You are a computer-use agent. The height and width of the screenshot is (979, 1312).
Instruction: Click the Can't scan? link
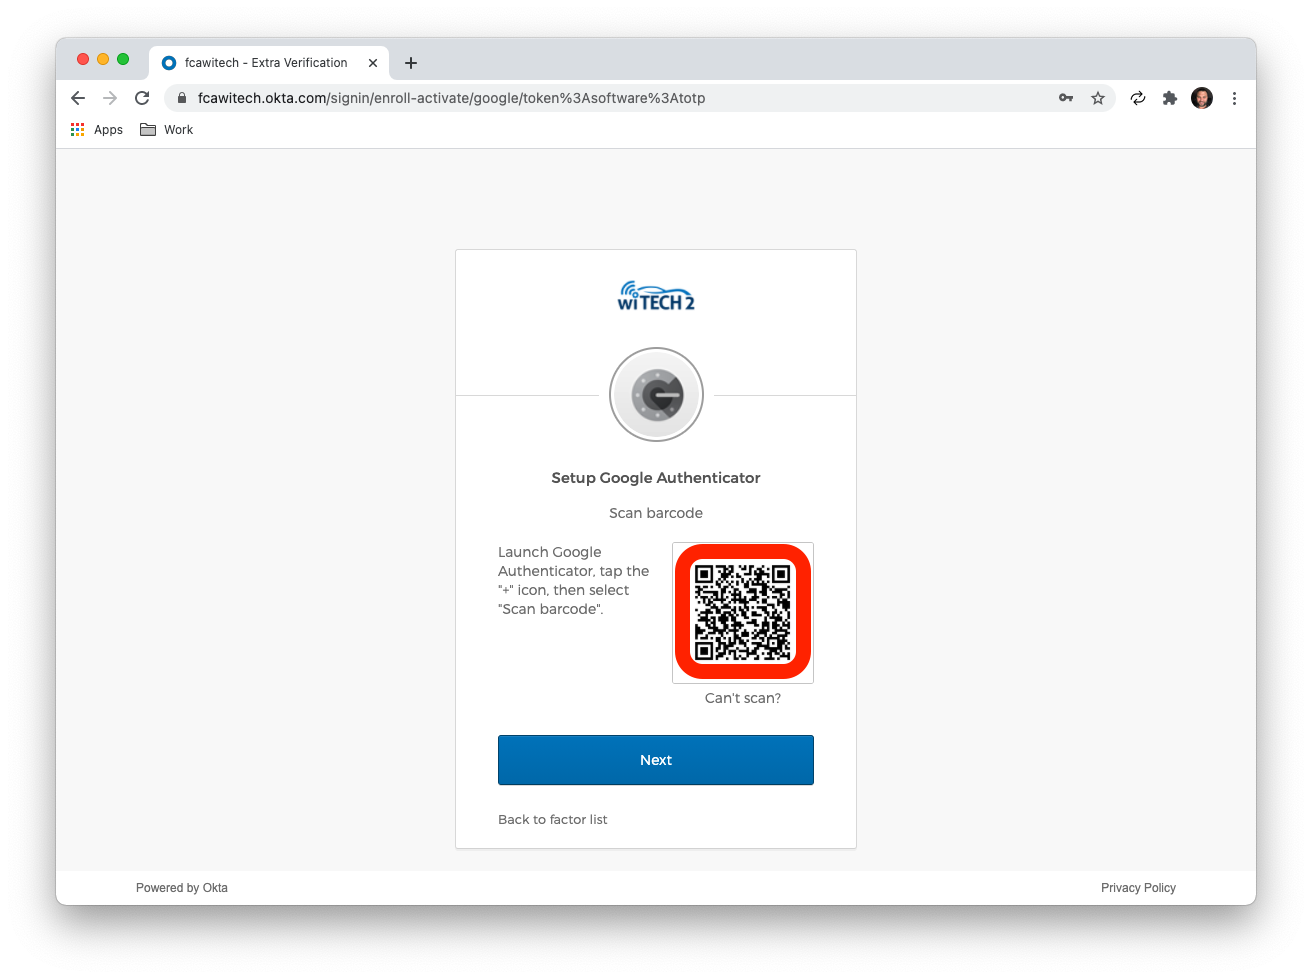(x=743, y=698)
